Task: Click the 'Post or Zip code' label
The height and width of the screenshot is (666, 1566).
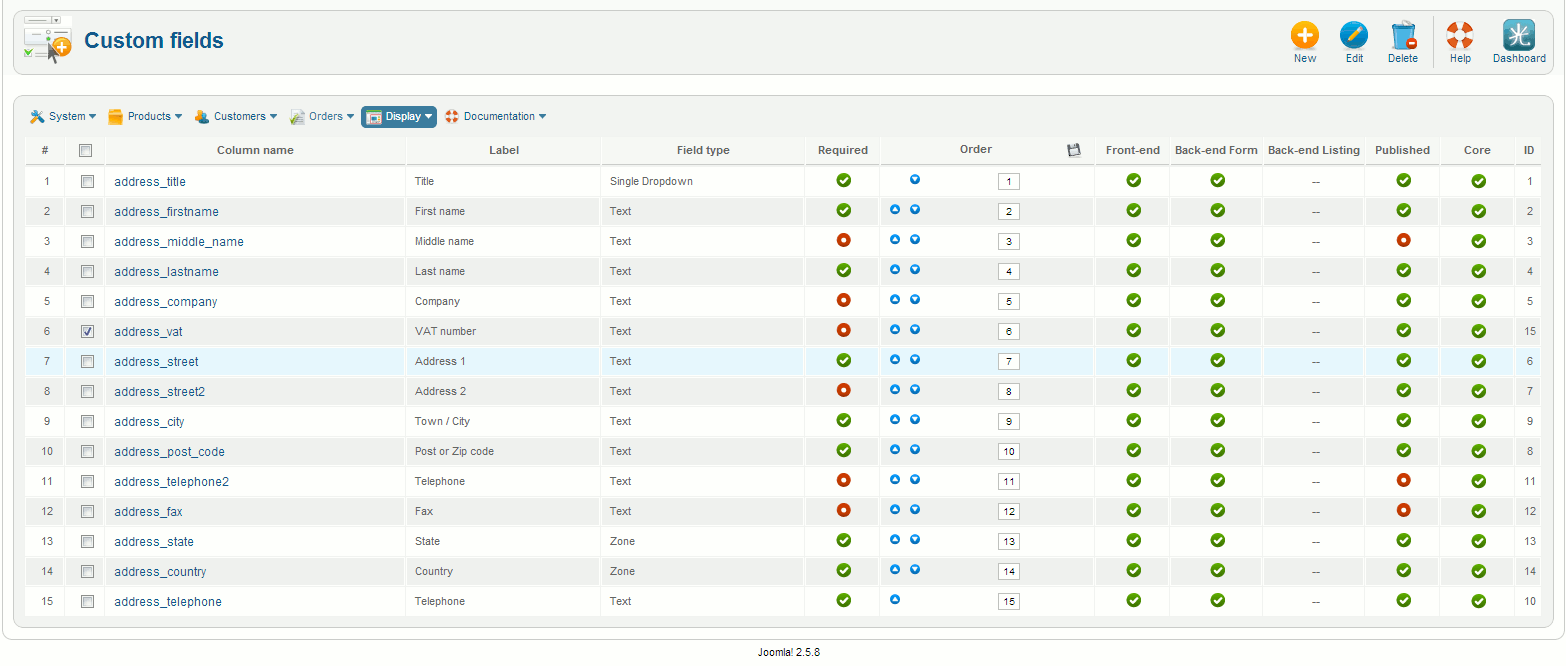Action: coord(454,451)
